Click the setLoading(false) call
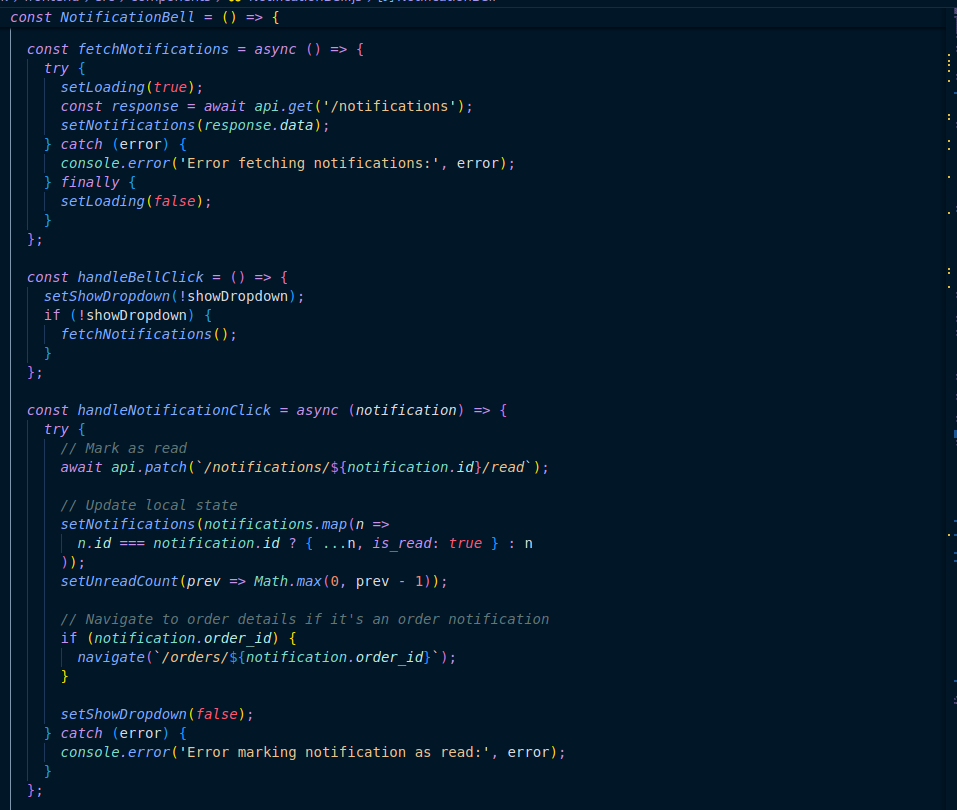 coord(136,201)
